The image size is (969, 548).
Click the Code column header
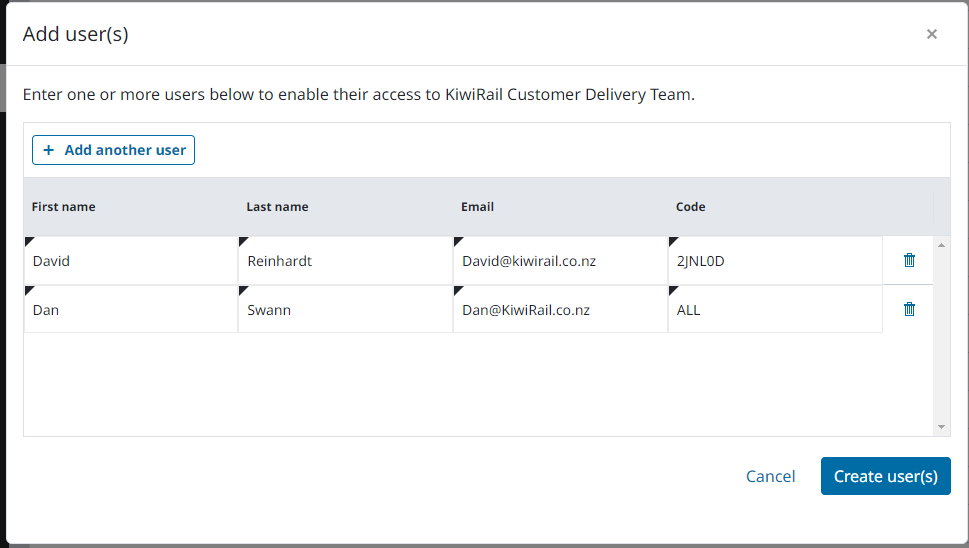[x=691, y=207]
